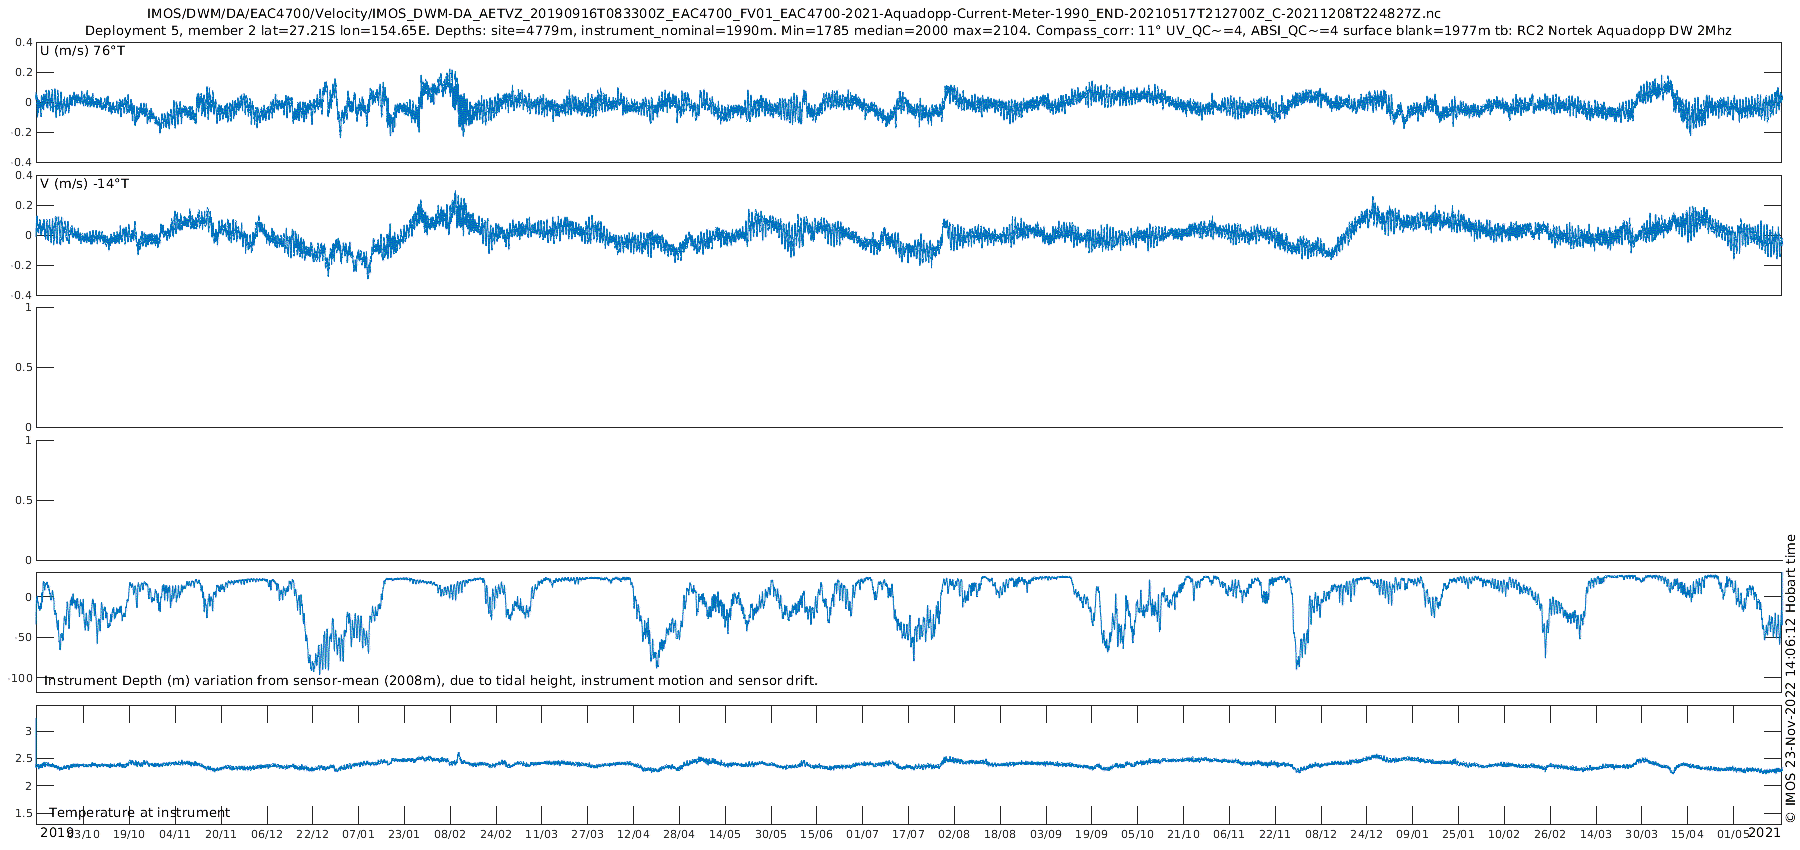Click the 23/01 date tick label
1800x850 pixels.
(x=404, y=834)
